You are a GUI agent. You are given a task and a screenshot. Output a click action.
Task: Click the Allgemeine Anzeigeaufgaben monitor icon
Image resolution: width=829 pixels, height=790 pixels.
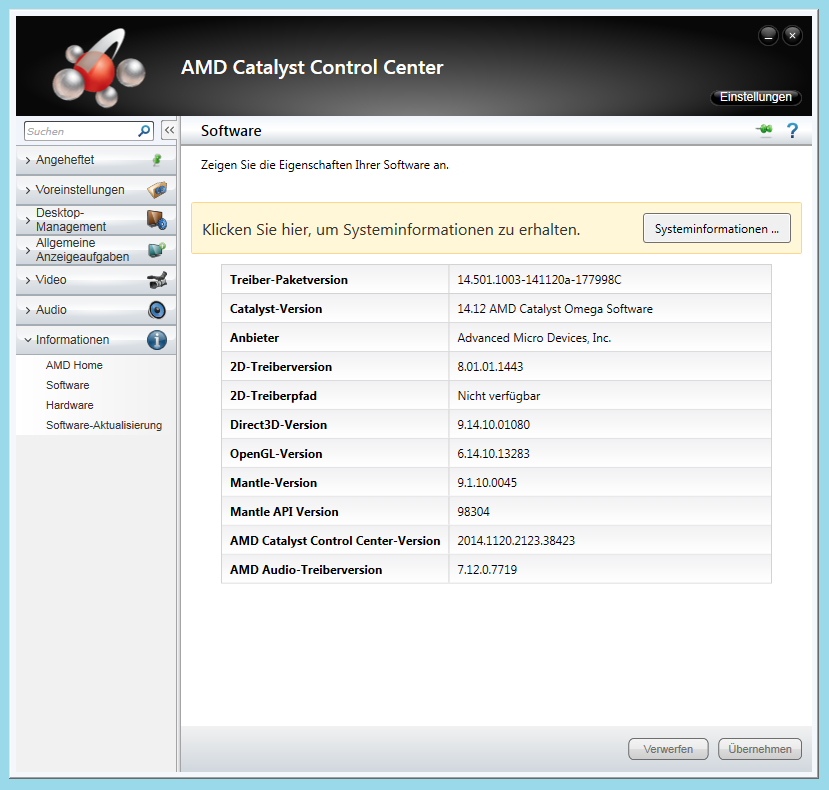point(157,250)
